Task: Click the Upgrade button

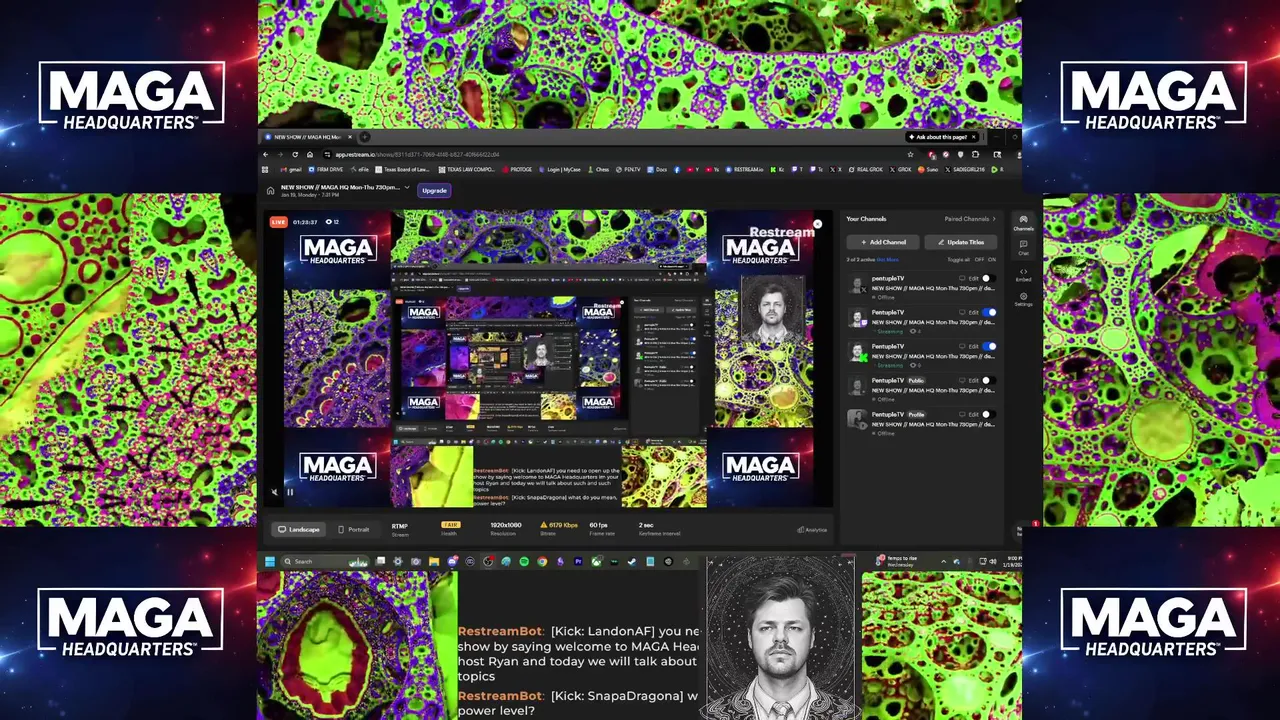Action: click(x=434, y=191)
